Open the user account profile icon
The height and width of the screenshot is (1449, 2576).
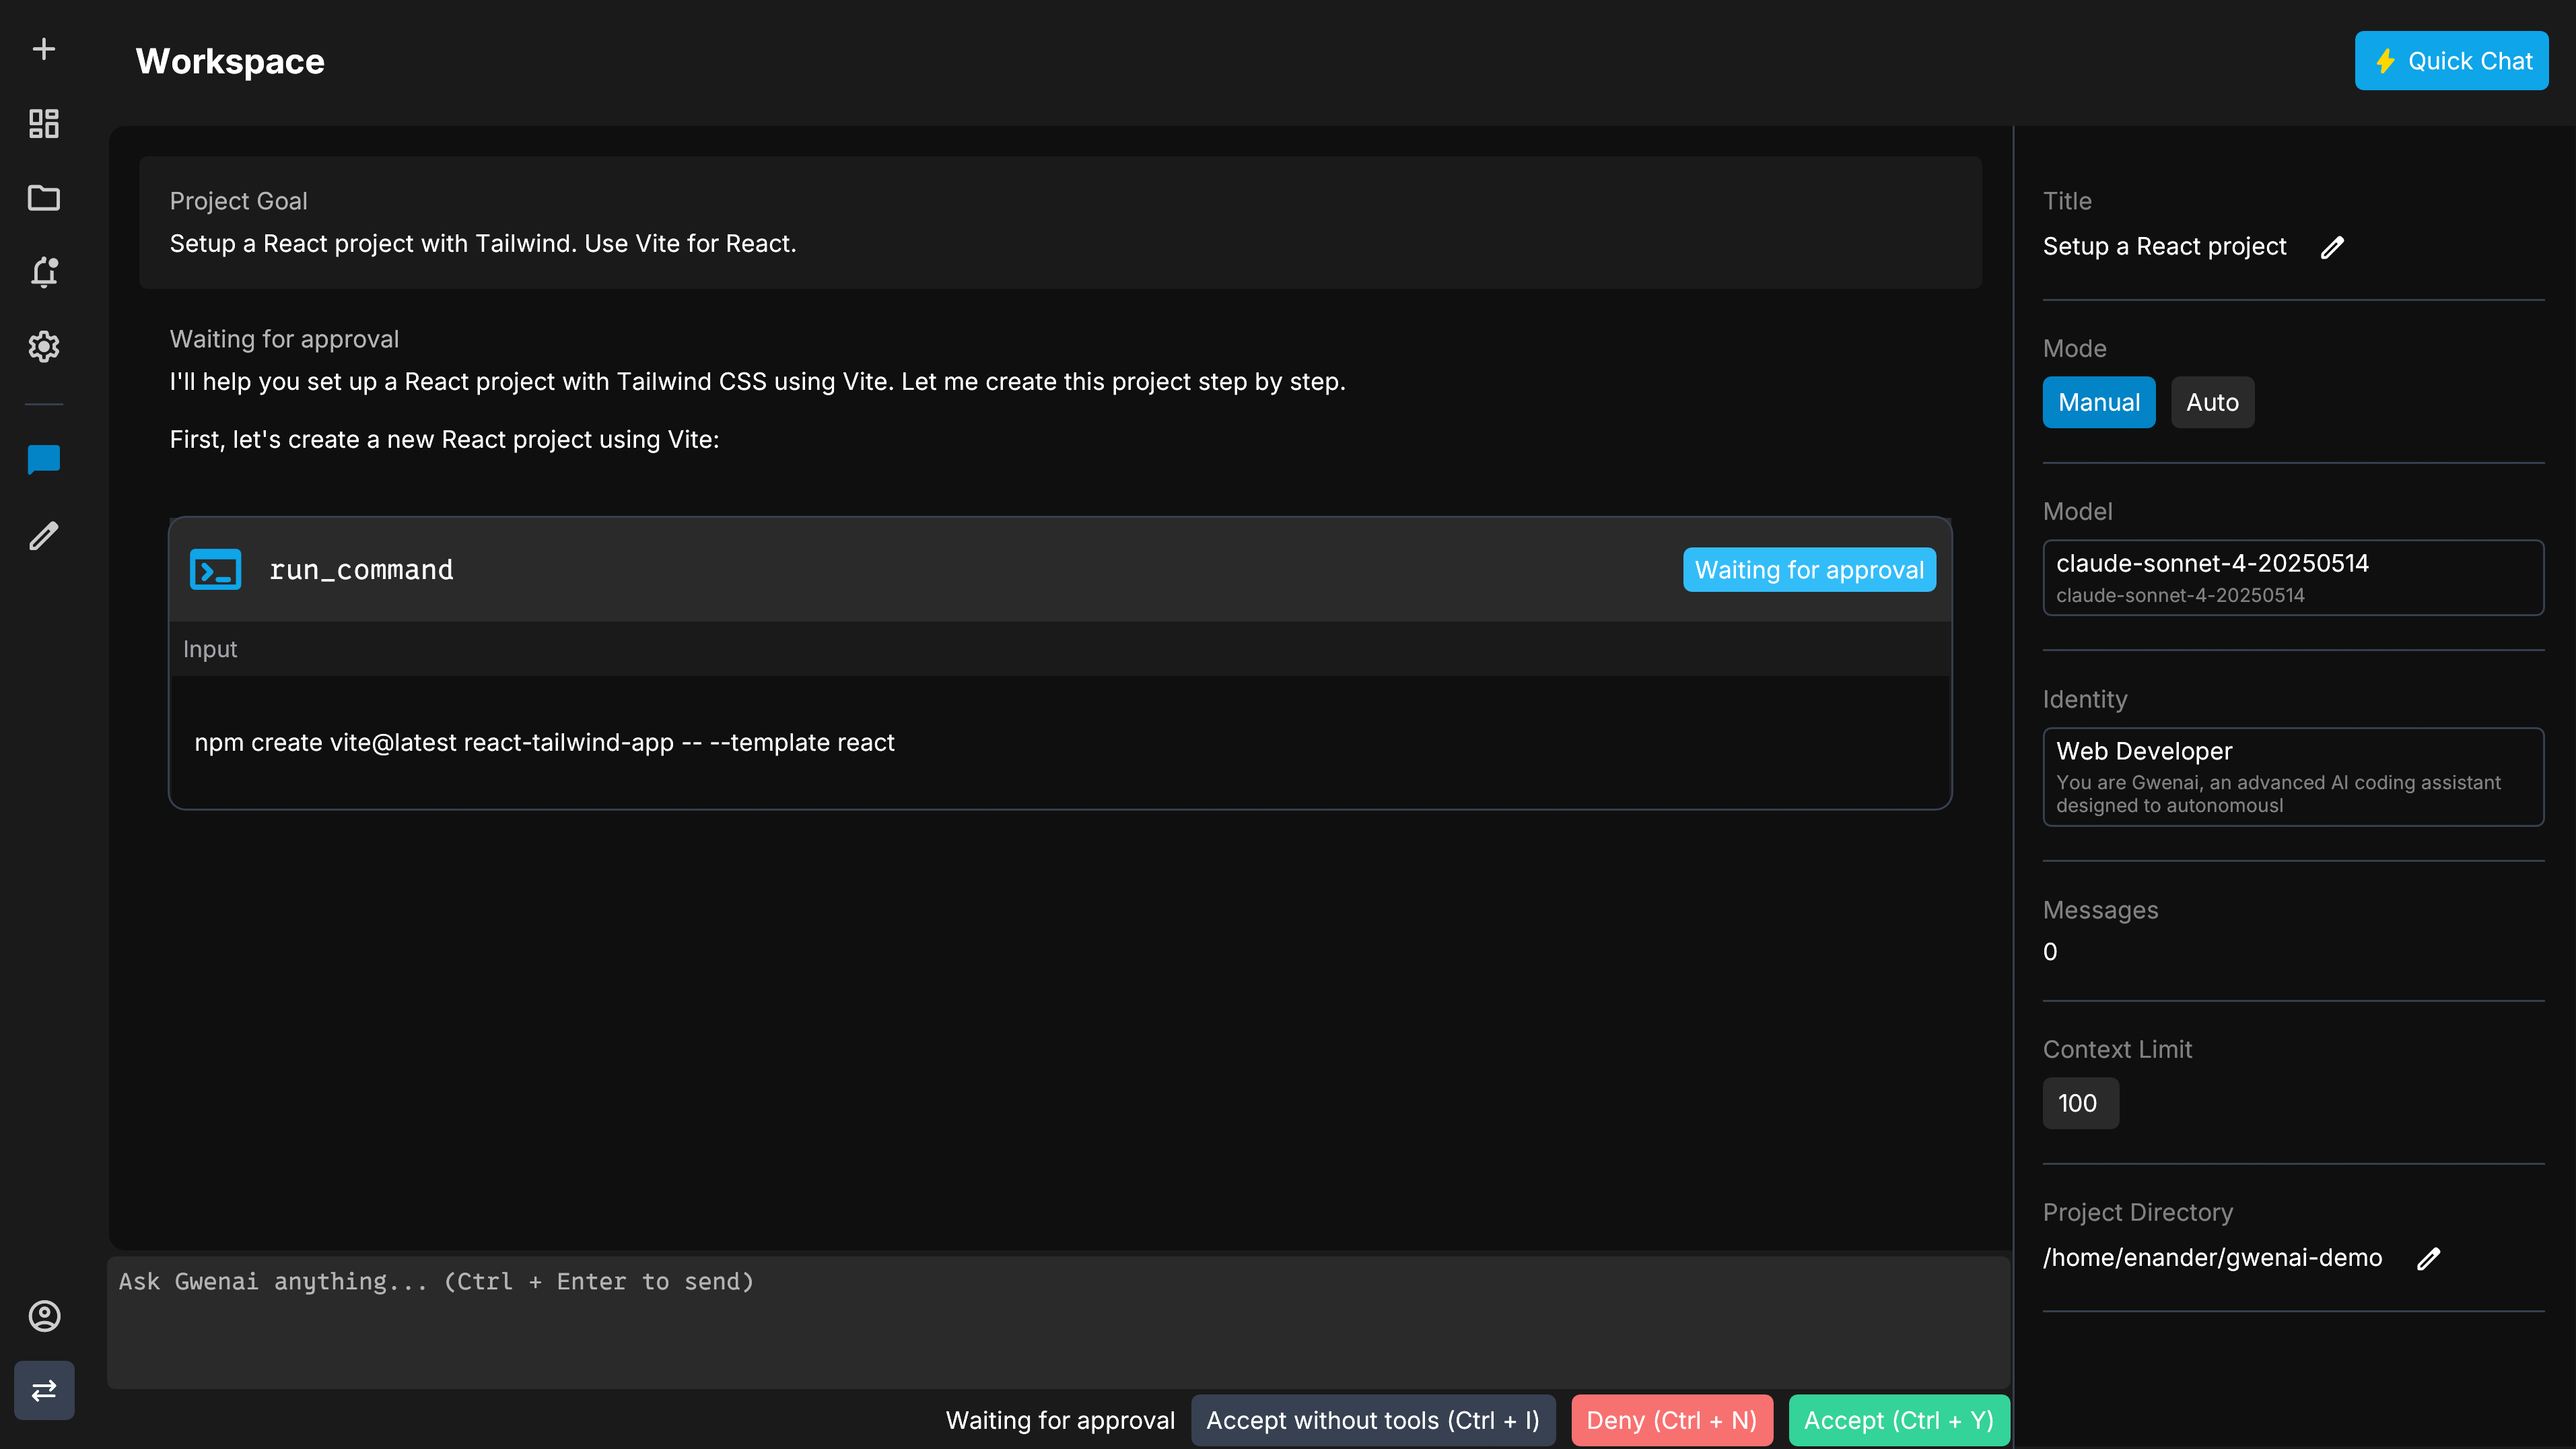pos(44,1316)
